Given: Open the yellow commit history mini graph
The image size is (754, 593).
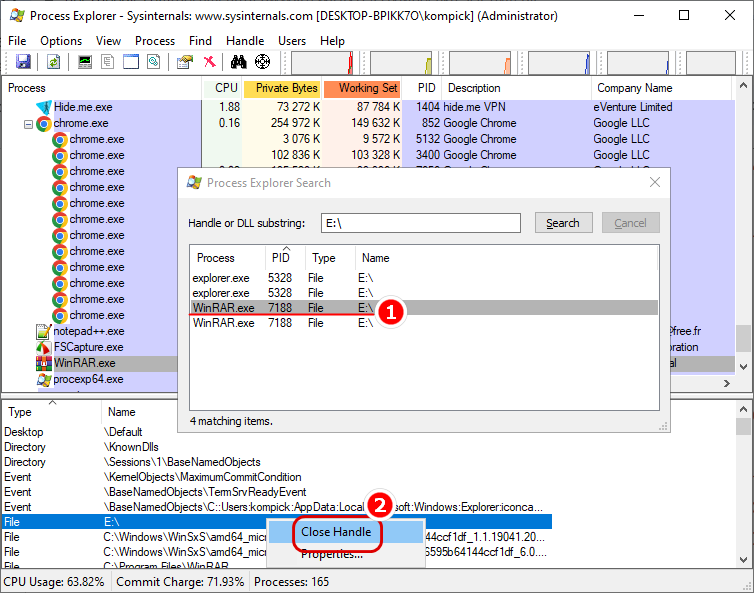Looking at the screenshot, I should click(x=401, y=63).
